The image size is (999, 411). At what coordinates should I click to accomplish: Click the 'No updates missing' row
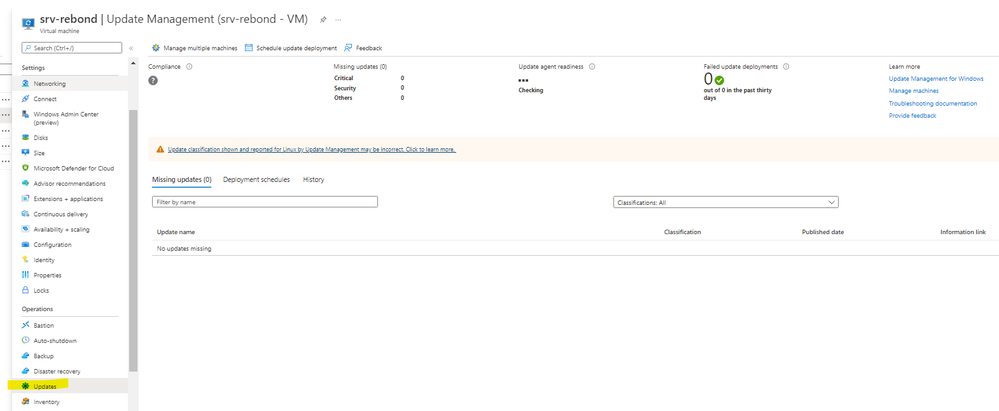coord(575,249)
